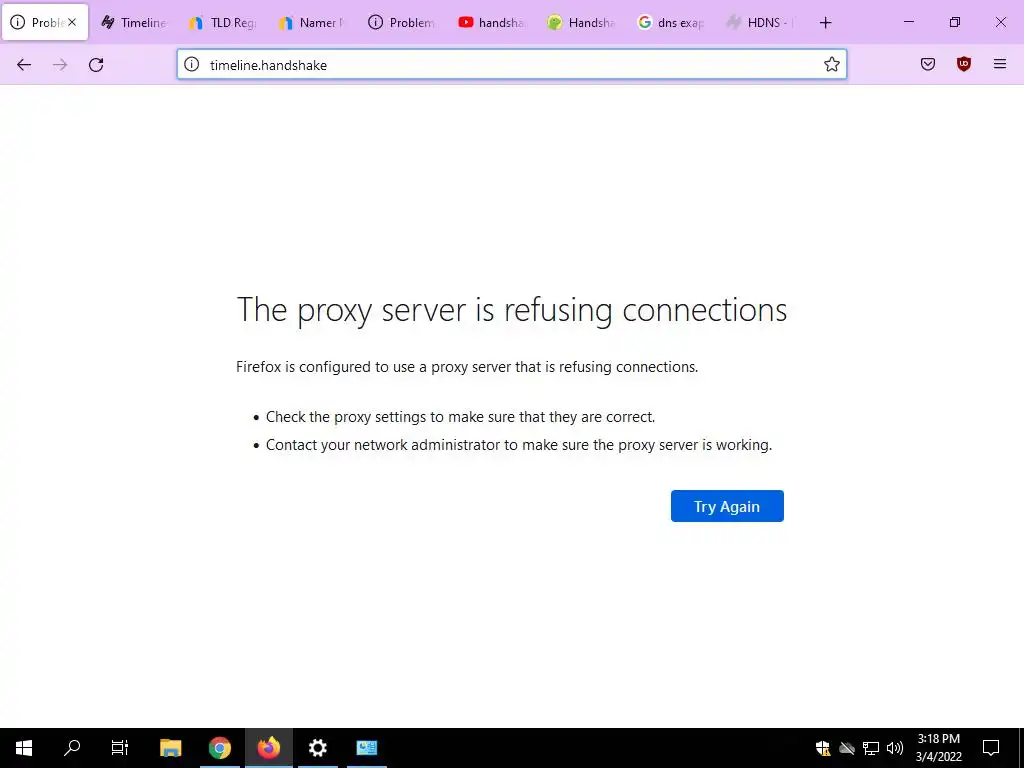This screenshot has width=1024, height=768.
Task: Open Windows taskbar search
Action: (x=72, y=748)
